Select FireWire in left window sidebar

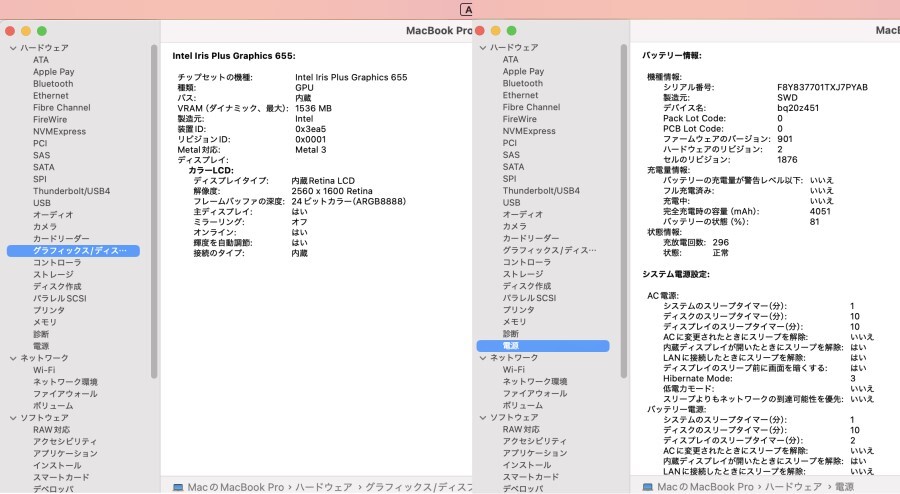click(x=50, y=119)
